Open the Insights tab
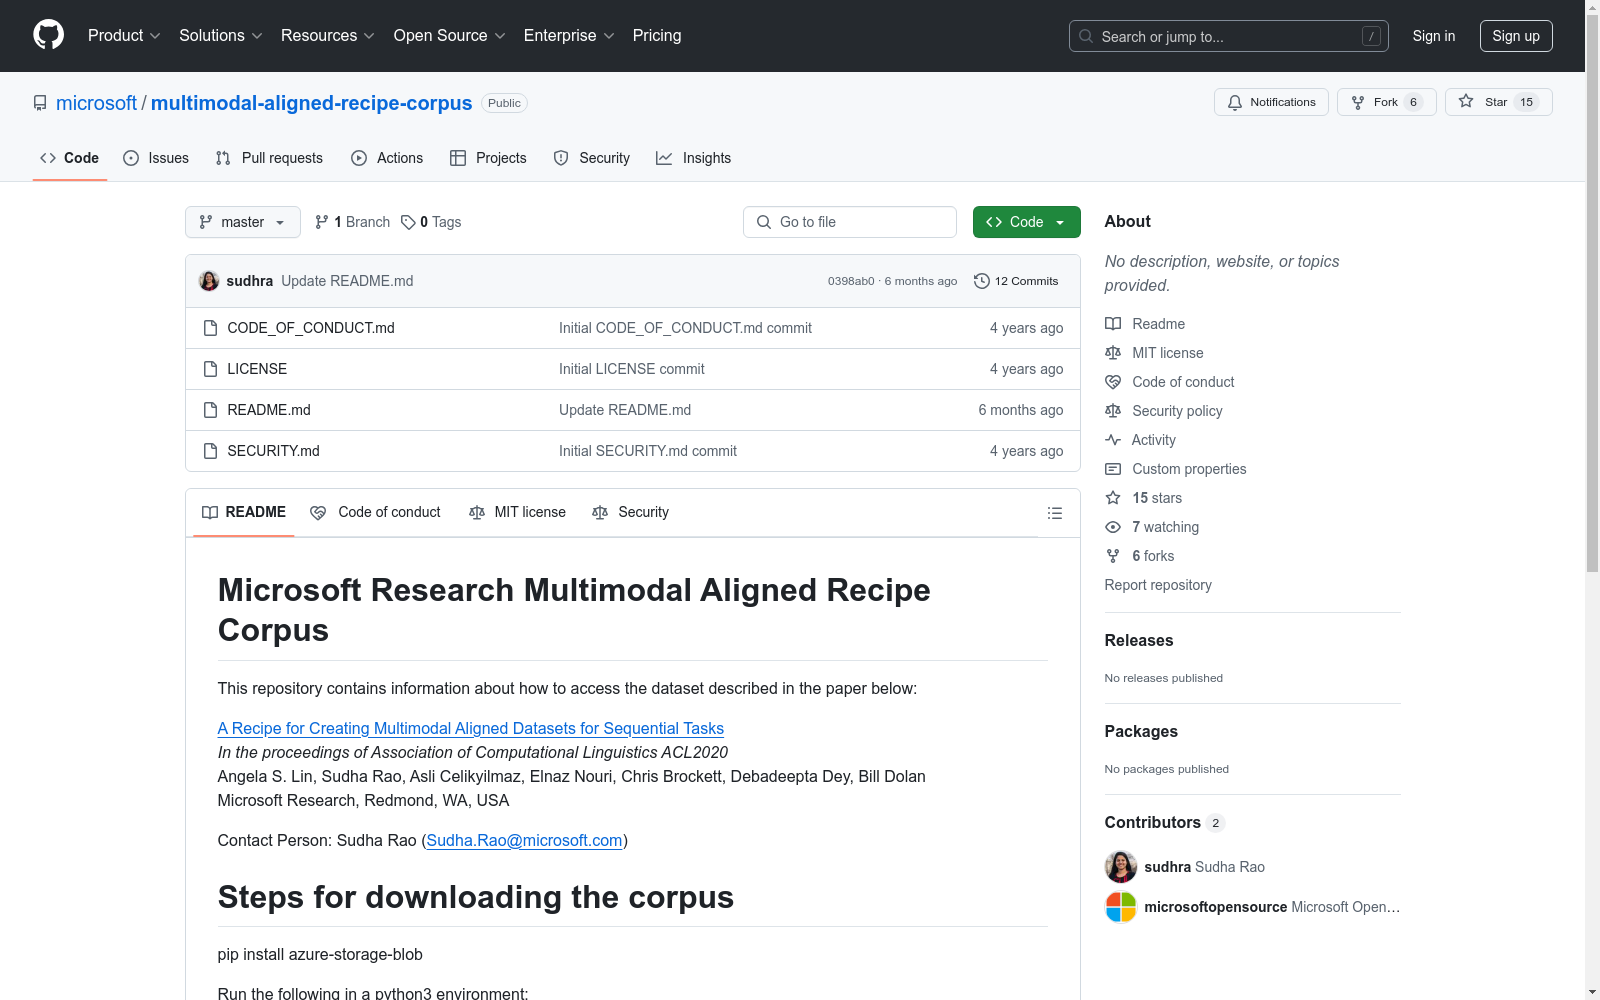The image size is (1600, 1000). coord(694,158)
